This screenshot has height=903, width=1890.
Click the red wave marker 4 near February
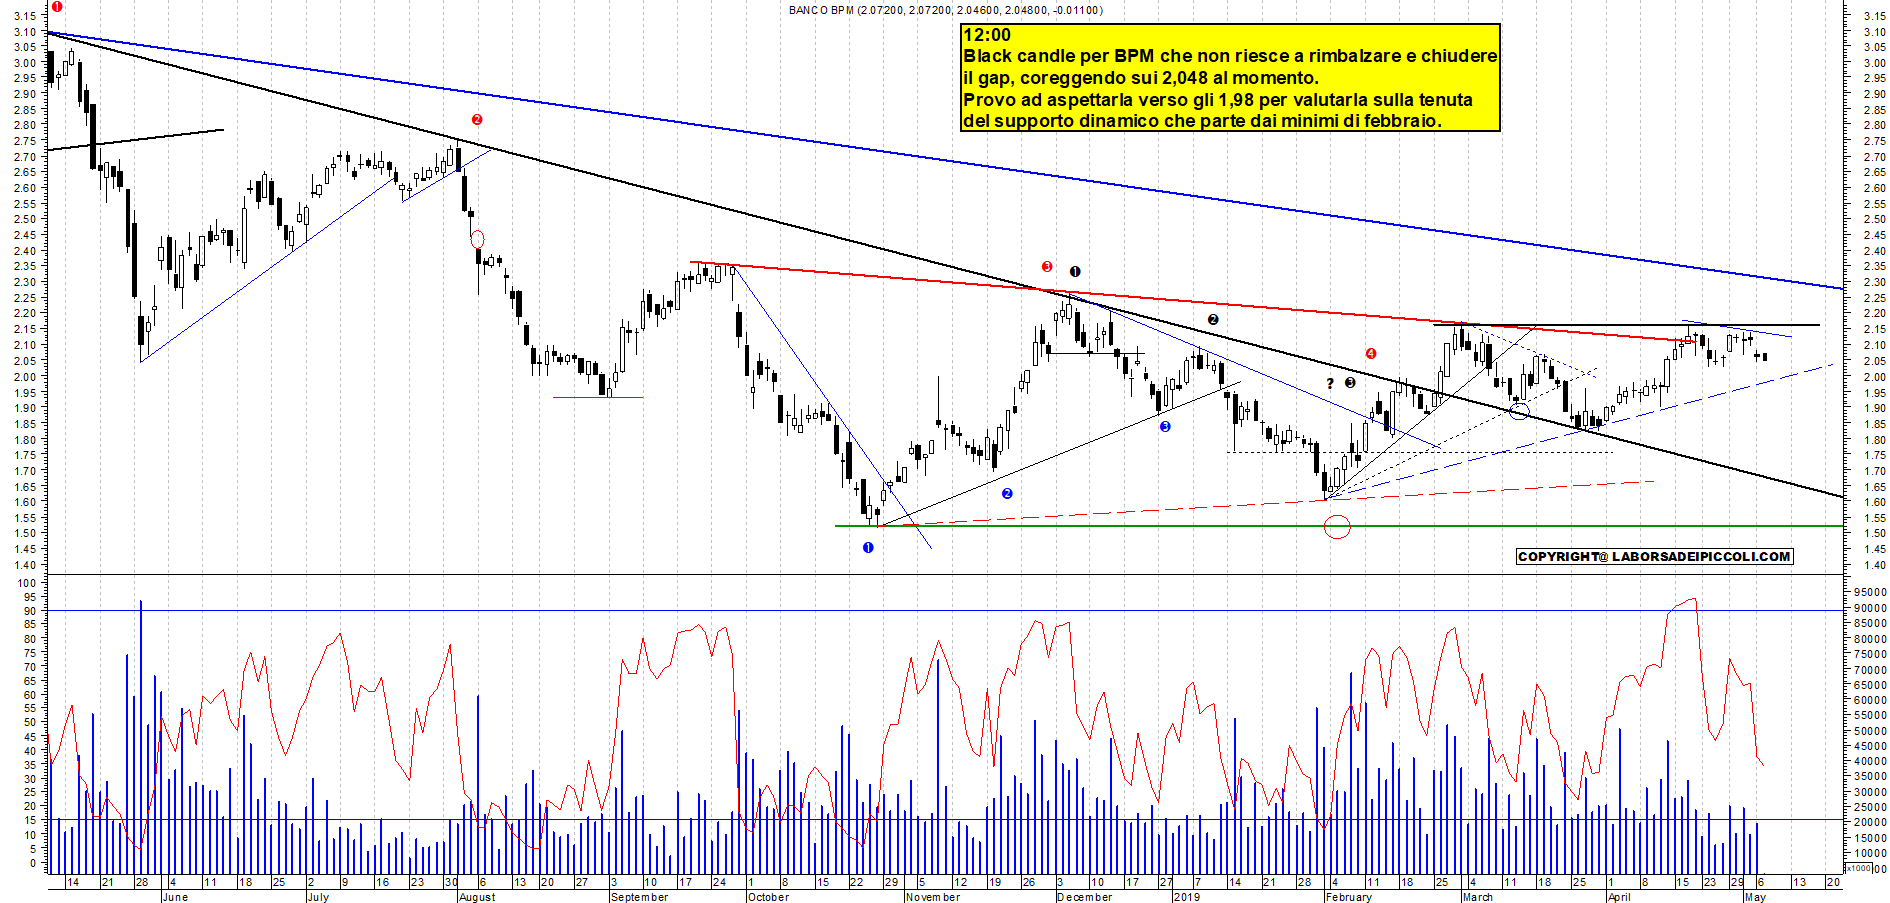pyautogui.click(x=1371, y=353)
